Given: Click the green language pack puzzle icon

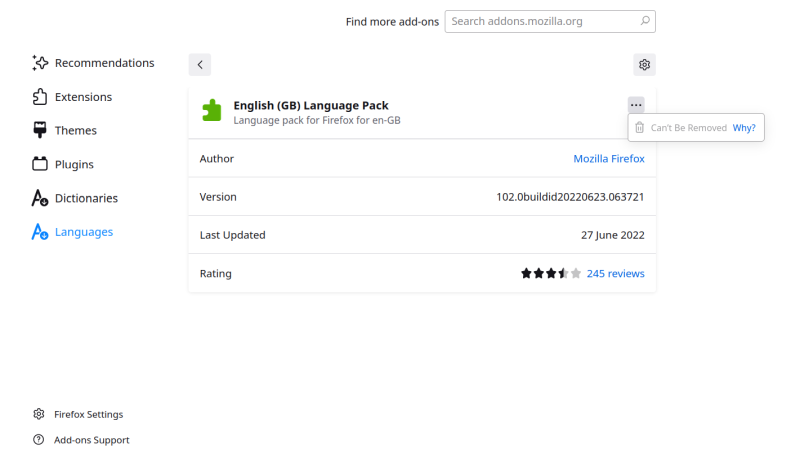Looking at the screenshot, I should pyautogui.click(x=212, y=110).
